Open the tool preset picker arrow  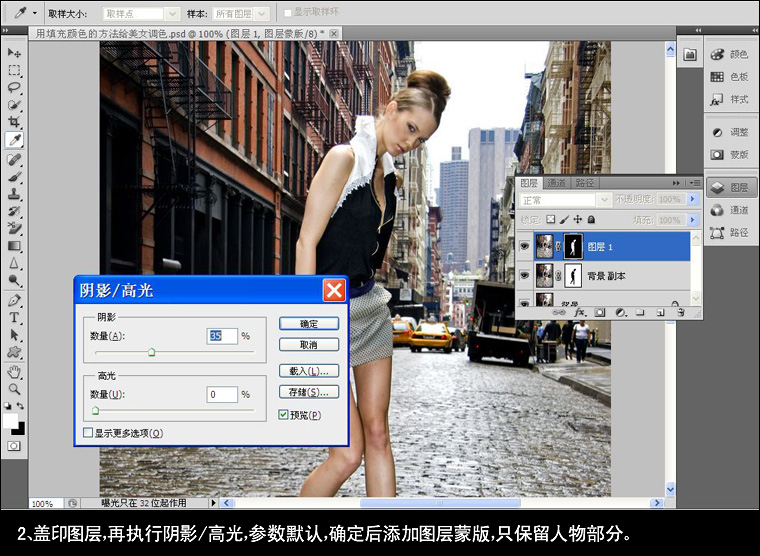coord(34,14)
